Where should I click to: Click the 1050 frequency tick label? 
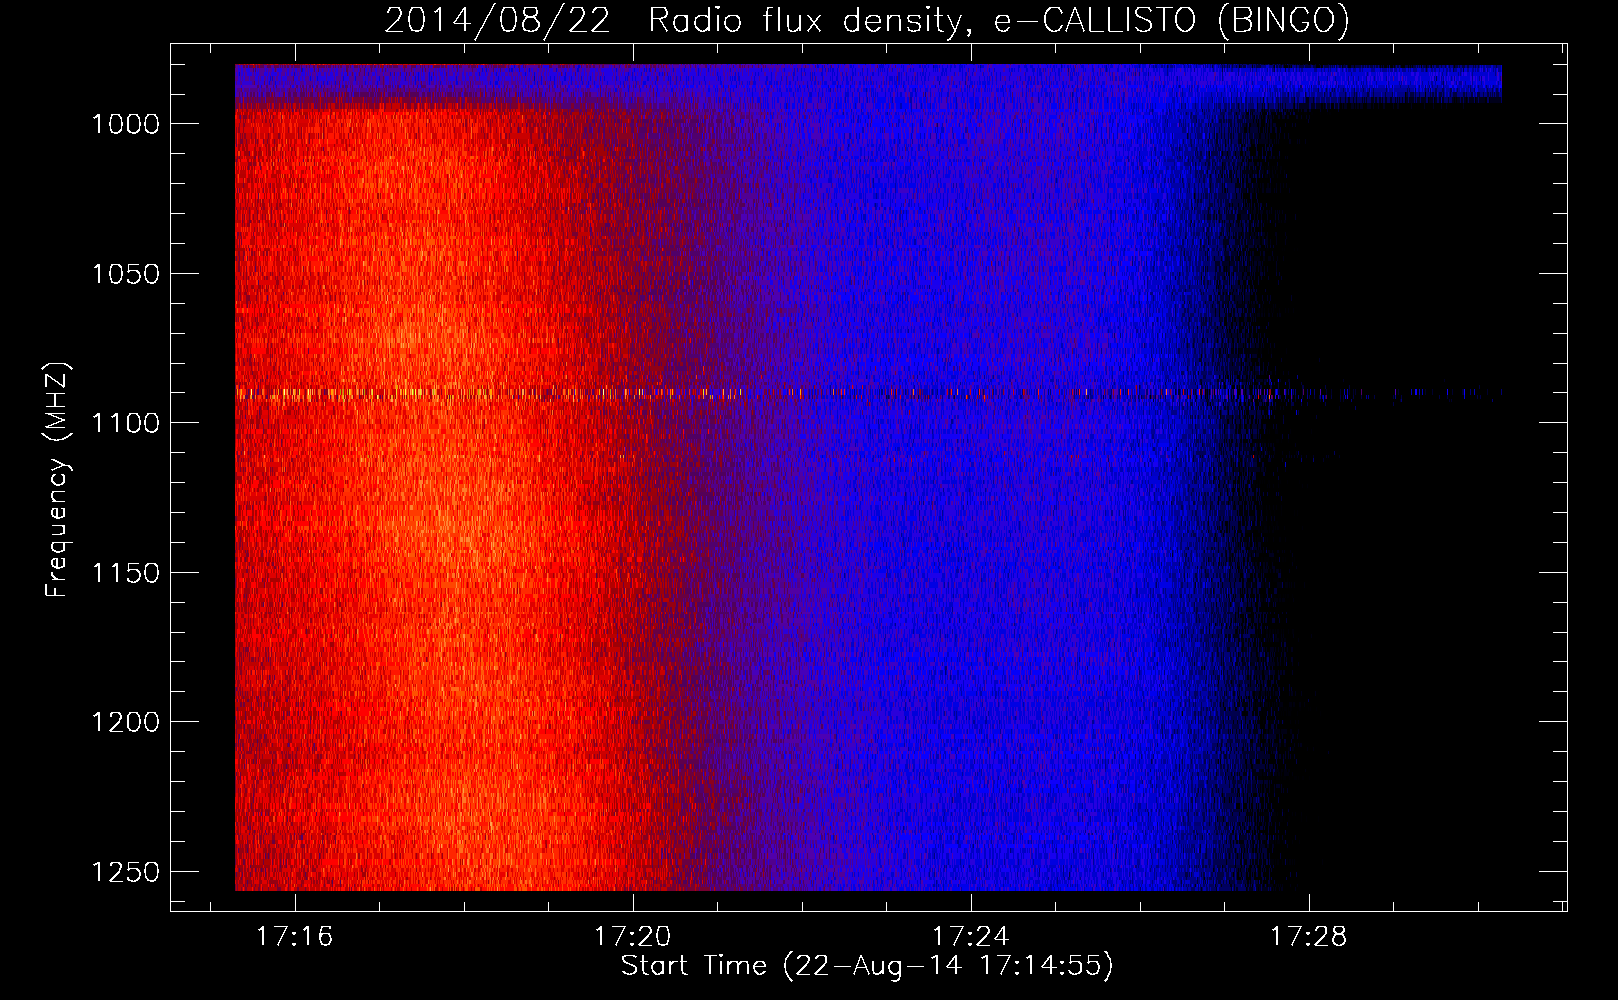[126, 274]
